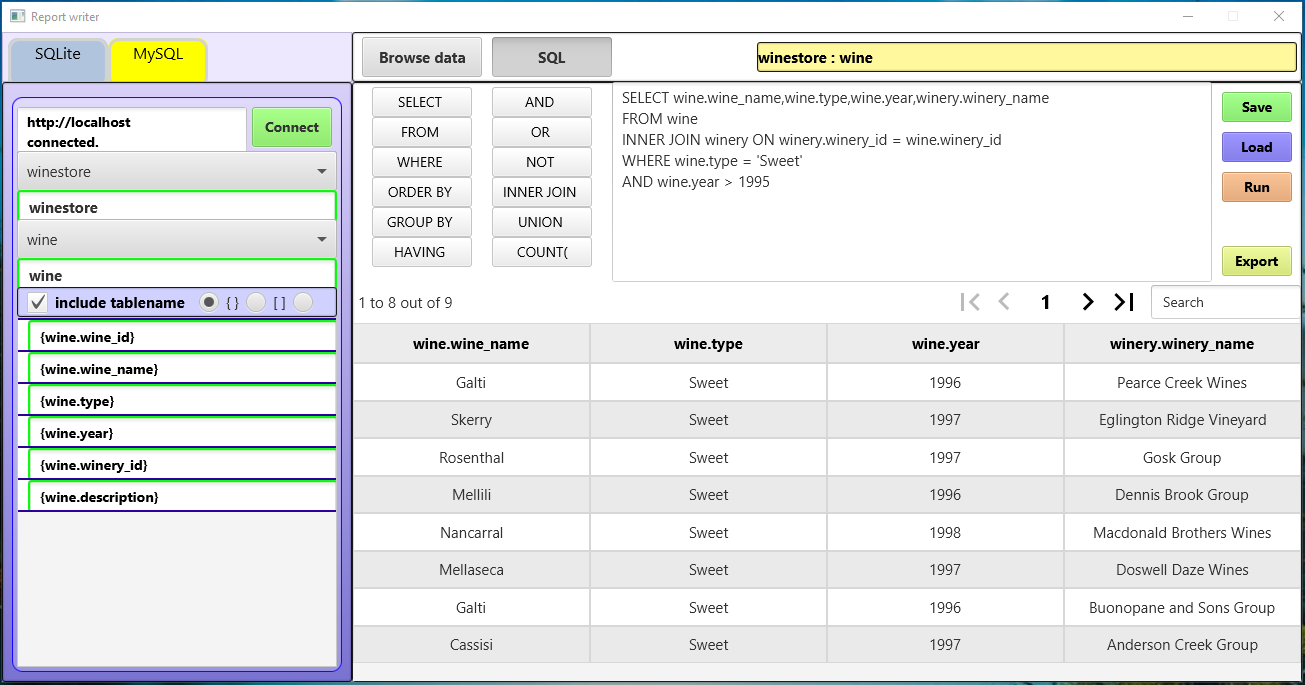1305x685 pixels.
Task: Sort by the wine.year column header
Action: [x=945, y=344]
